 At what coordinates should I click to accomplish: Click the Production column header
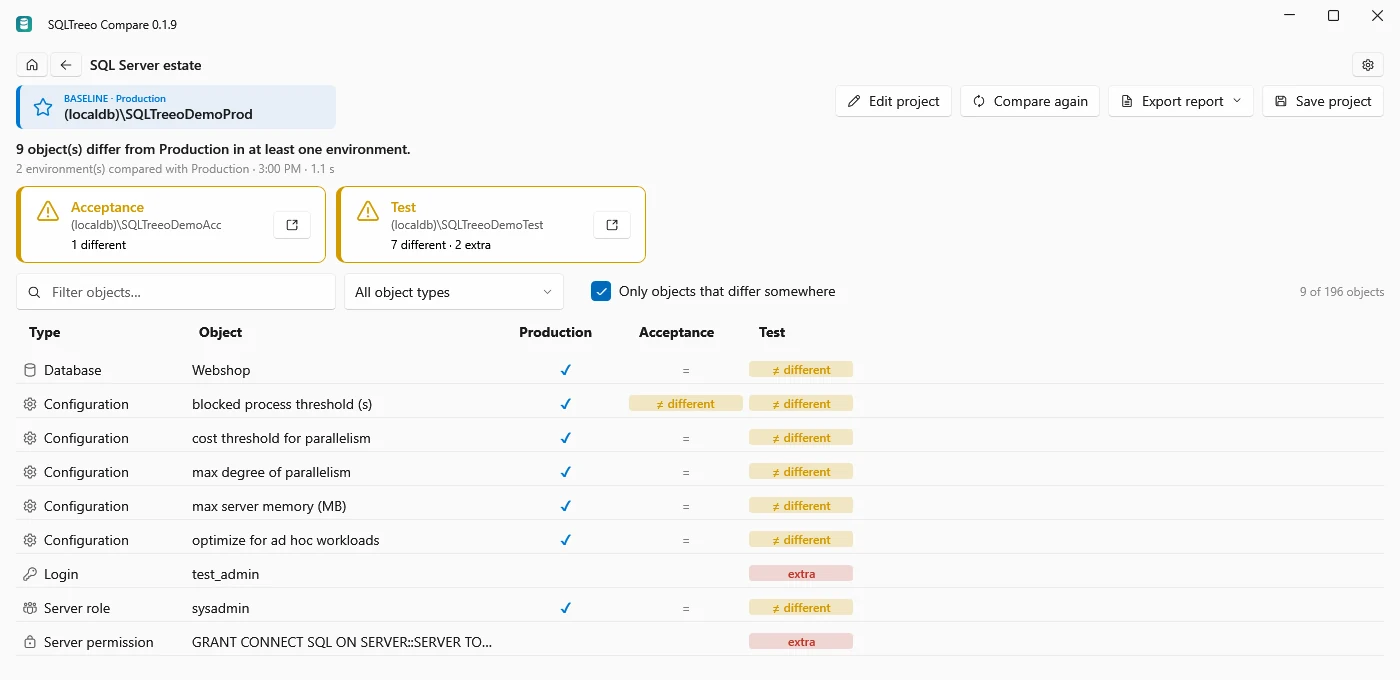555,332
